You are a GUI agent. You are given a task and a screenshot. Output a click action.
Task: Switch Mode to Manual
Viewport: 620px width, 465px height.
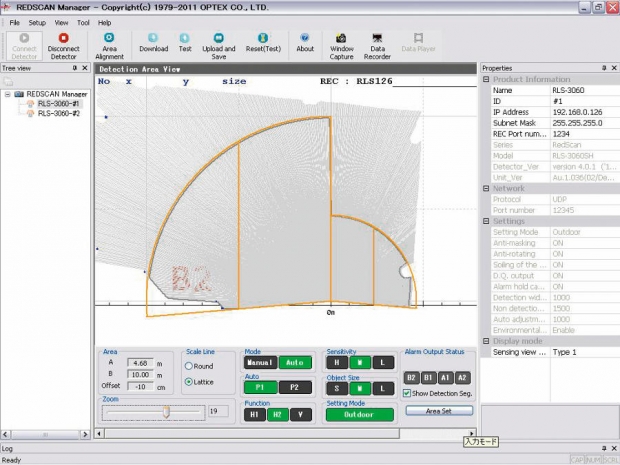point(260,363)
